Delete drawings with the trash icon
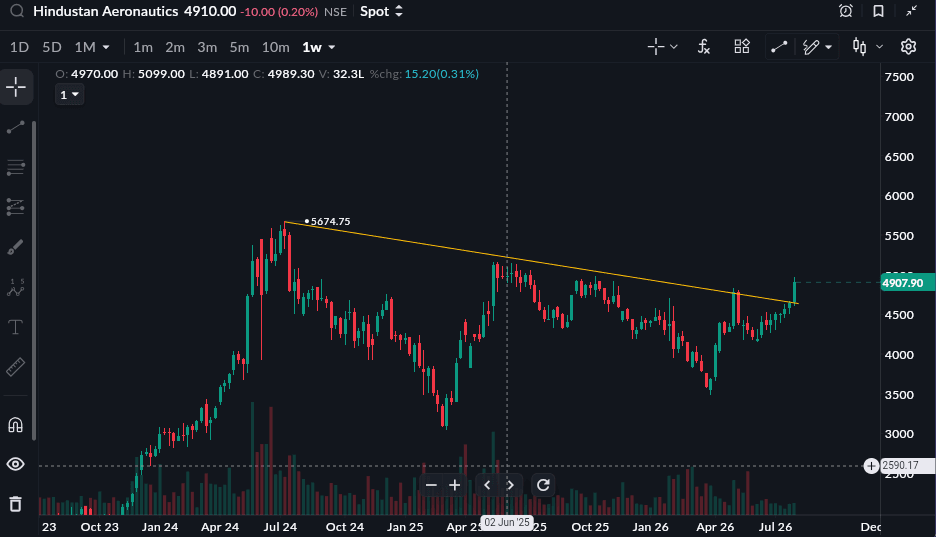Image resolution: width=936 pixels, height=537 pixels. tap(16, 504)
